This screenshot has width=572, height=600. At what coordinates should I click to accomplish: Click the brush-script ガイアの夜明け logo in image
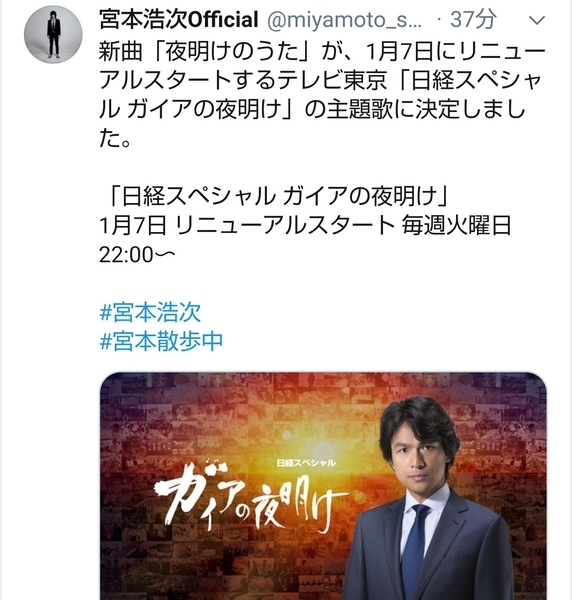(251, 495)
